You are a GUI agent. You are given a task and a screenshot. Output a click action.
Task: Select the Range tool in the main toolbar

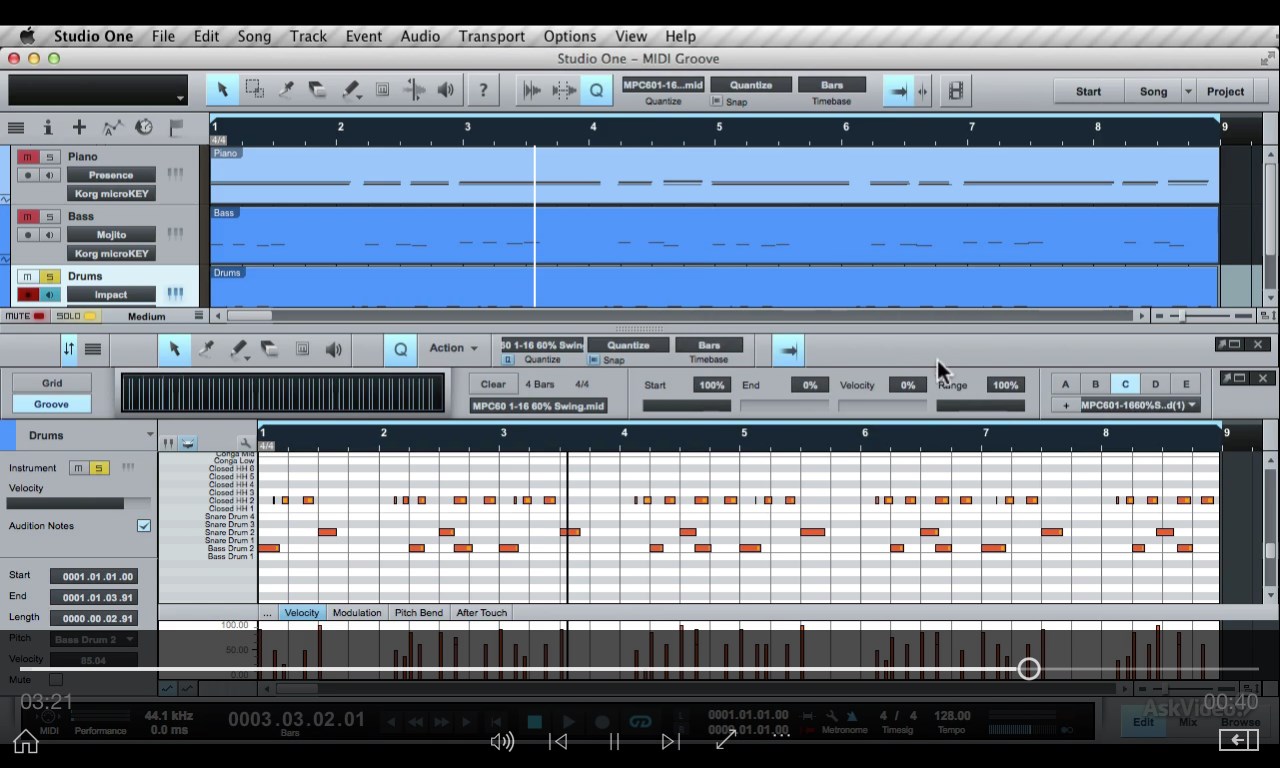254,90
